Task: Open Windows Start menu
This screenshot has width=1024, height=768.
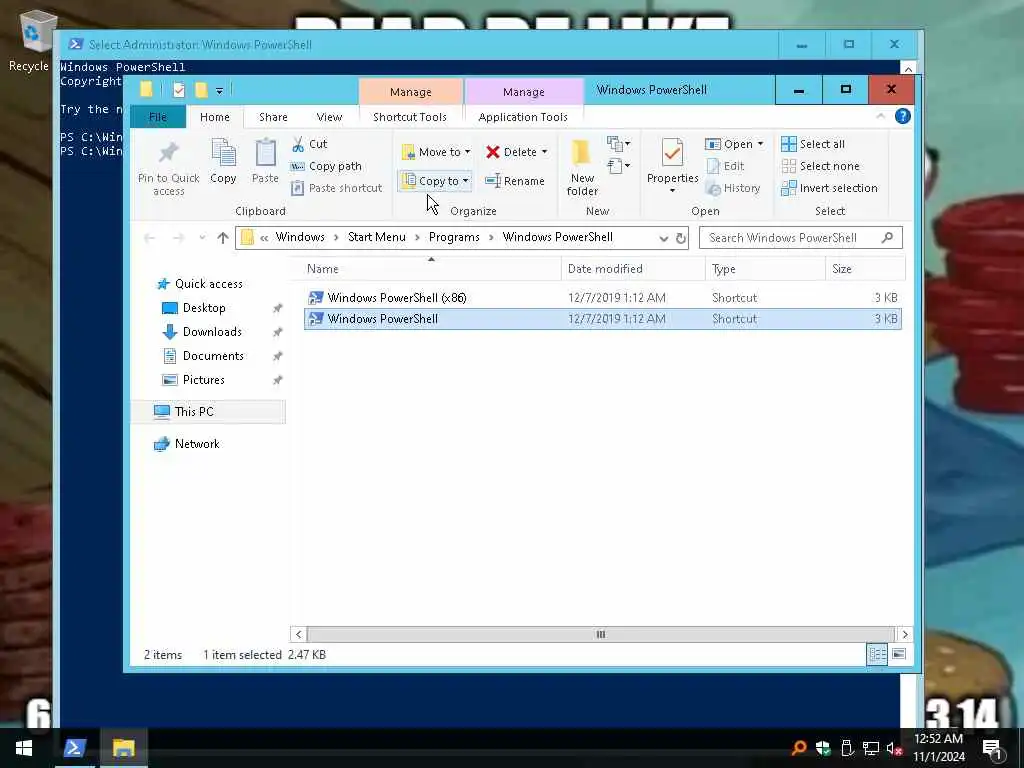Action: click(x=24, y=748)
